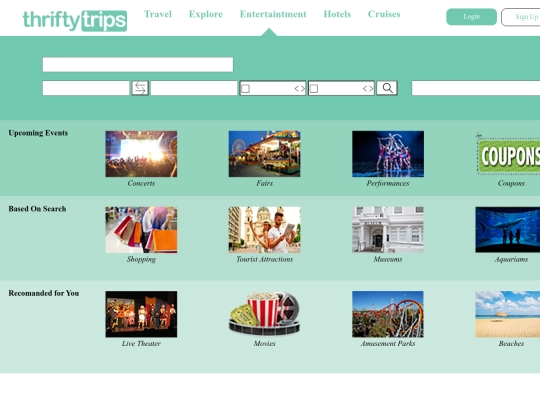Image resolution: width=540 pixels, height=405 pixels.
Task: Click the swap arrows icon
Action: pos(140,88)
